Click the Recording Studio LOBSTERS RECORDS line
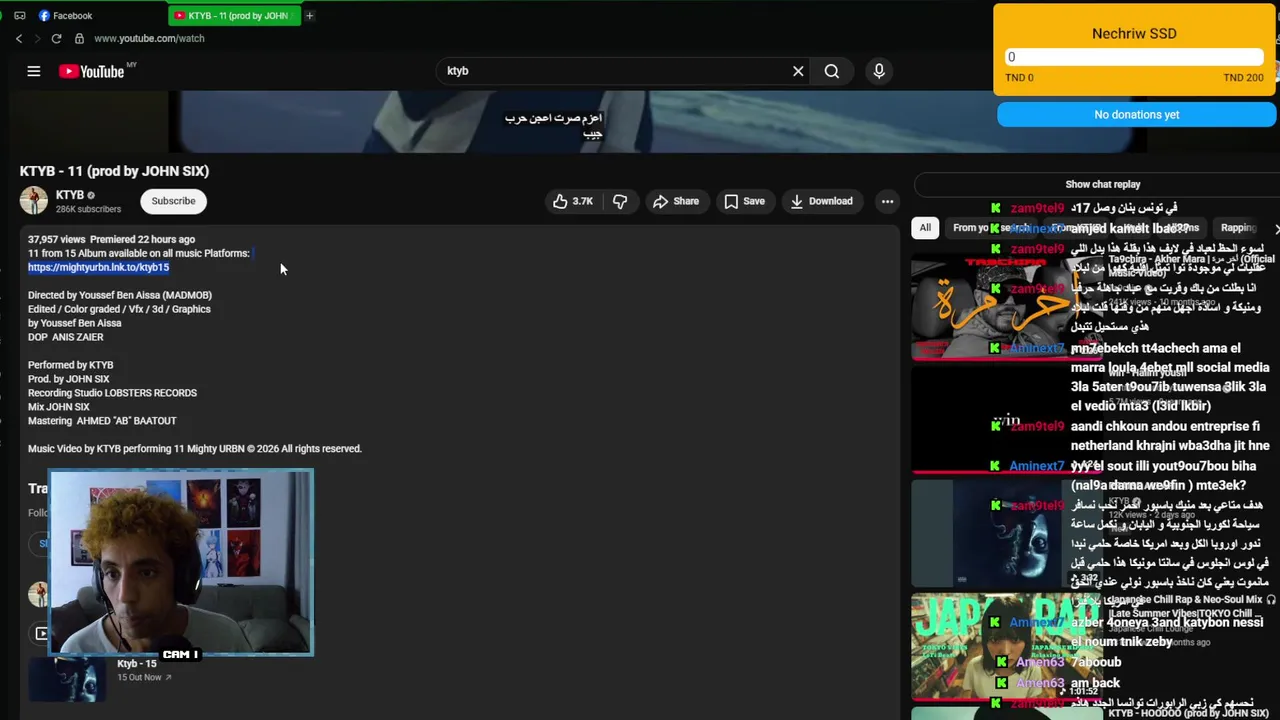 point(112,393)
